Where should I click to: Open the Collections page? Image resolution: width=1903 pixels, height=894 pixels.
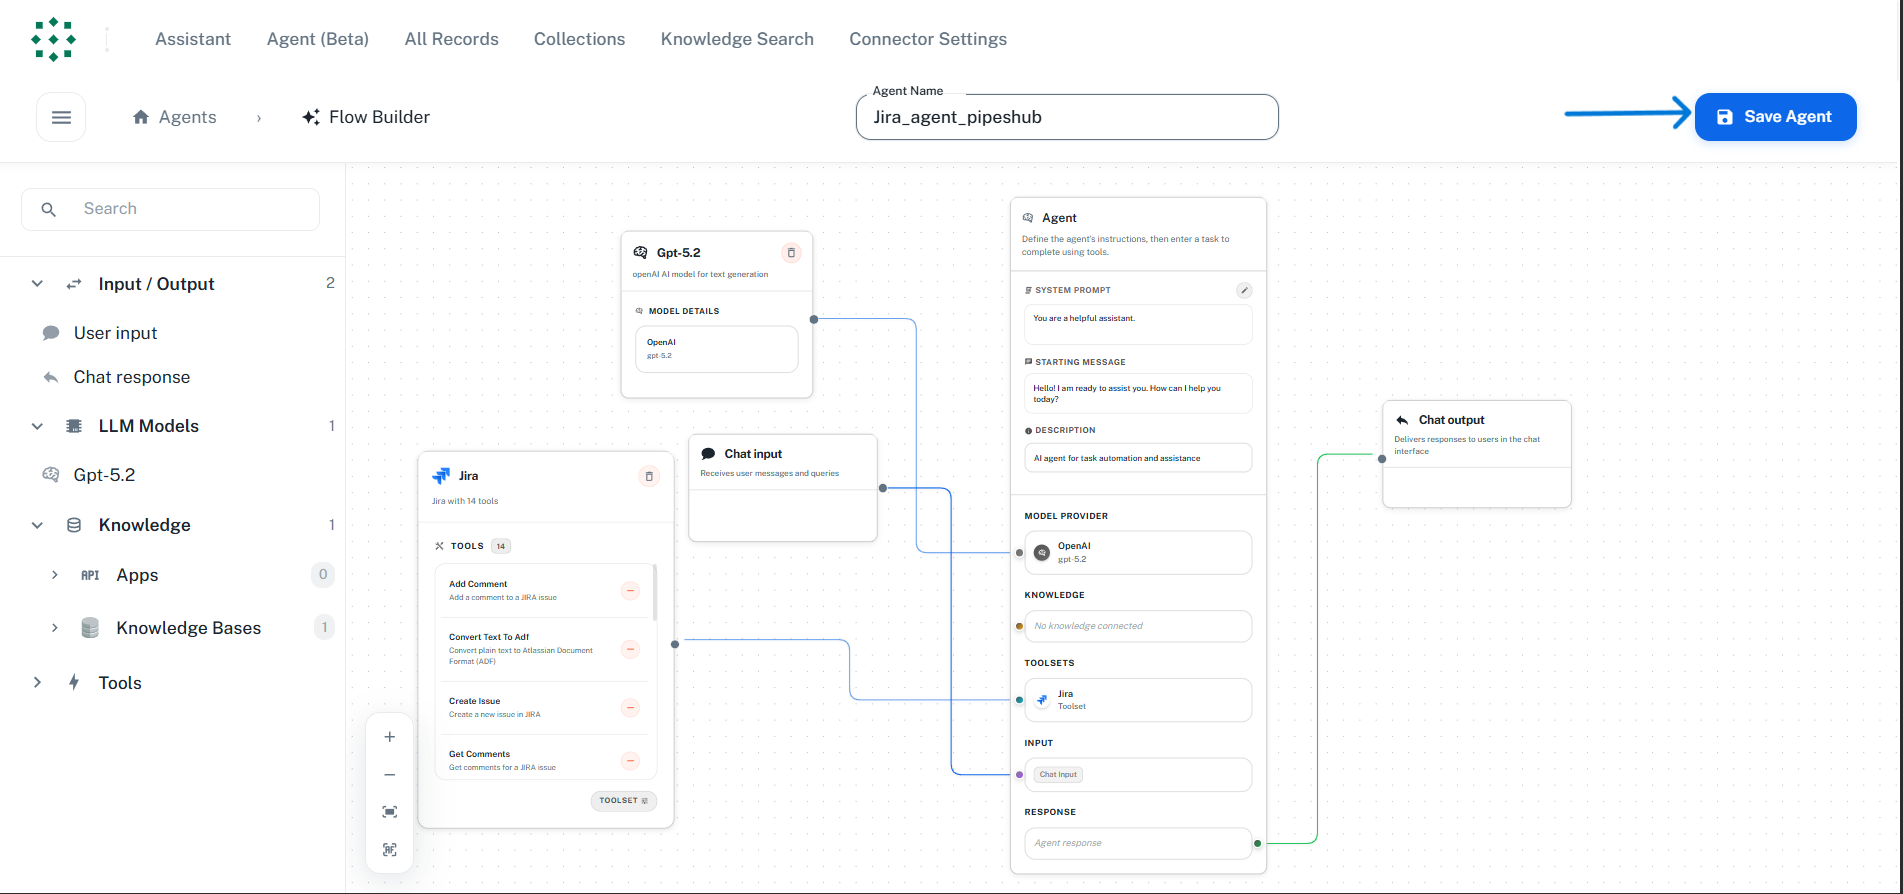click(580, 39)
